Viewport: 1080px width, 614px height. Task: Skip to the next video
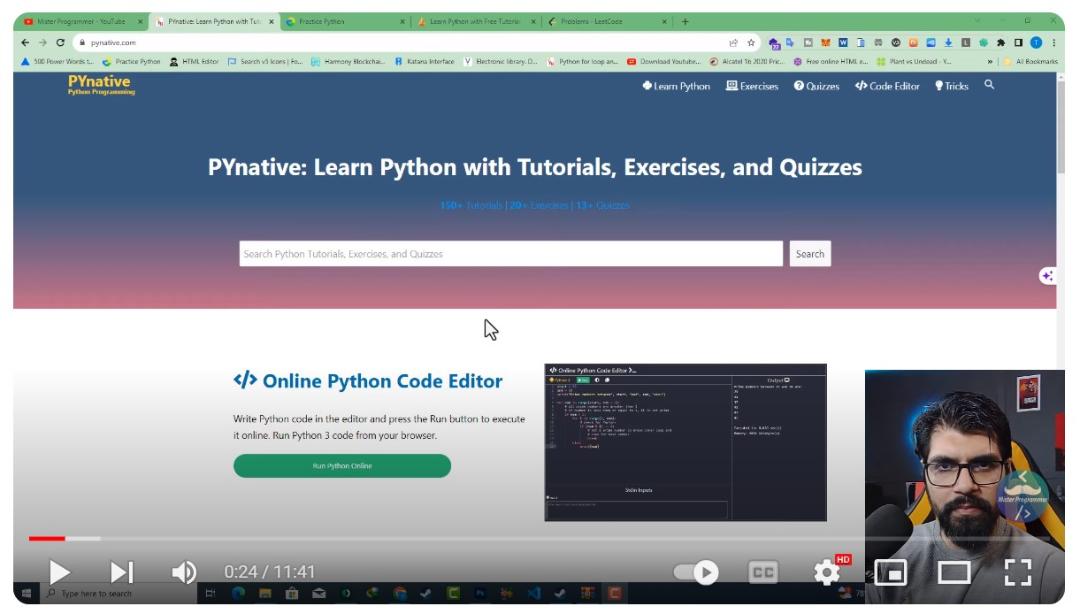click(x=122, y=572)
